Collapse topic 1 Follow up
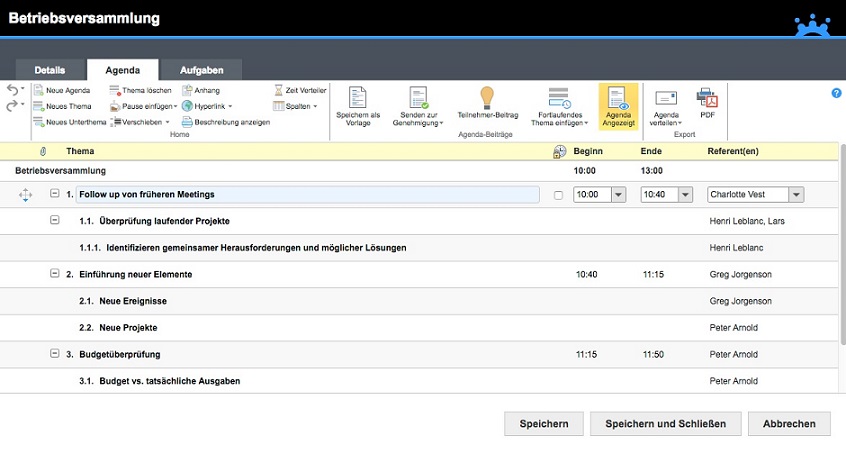 tap(54, 193)
